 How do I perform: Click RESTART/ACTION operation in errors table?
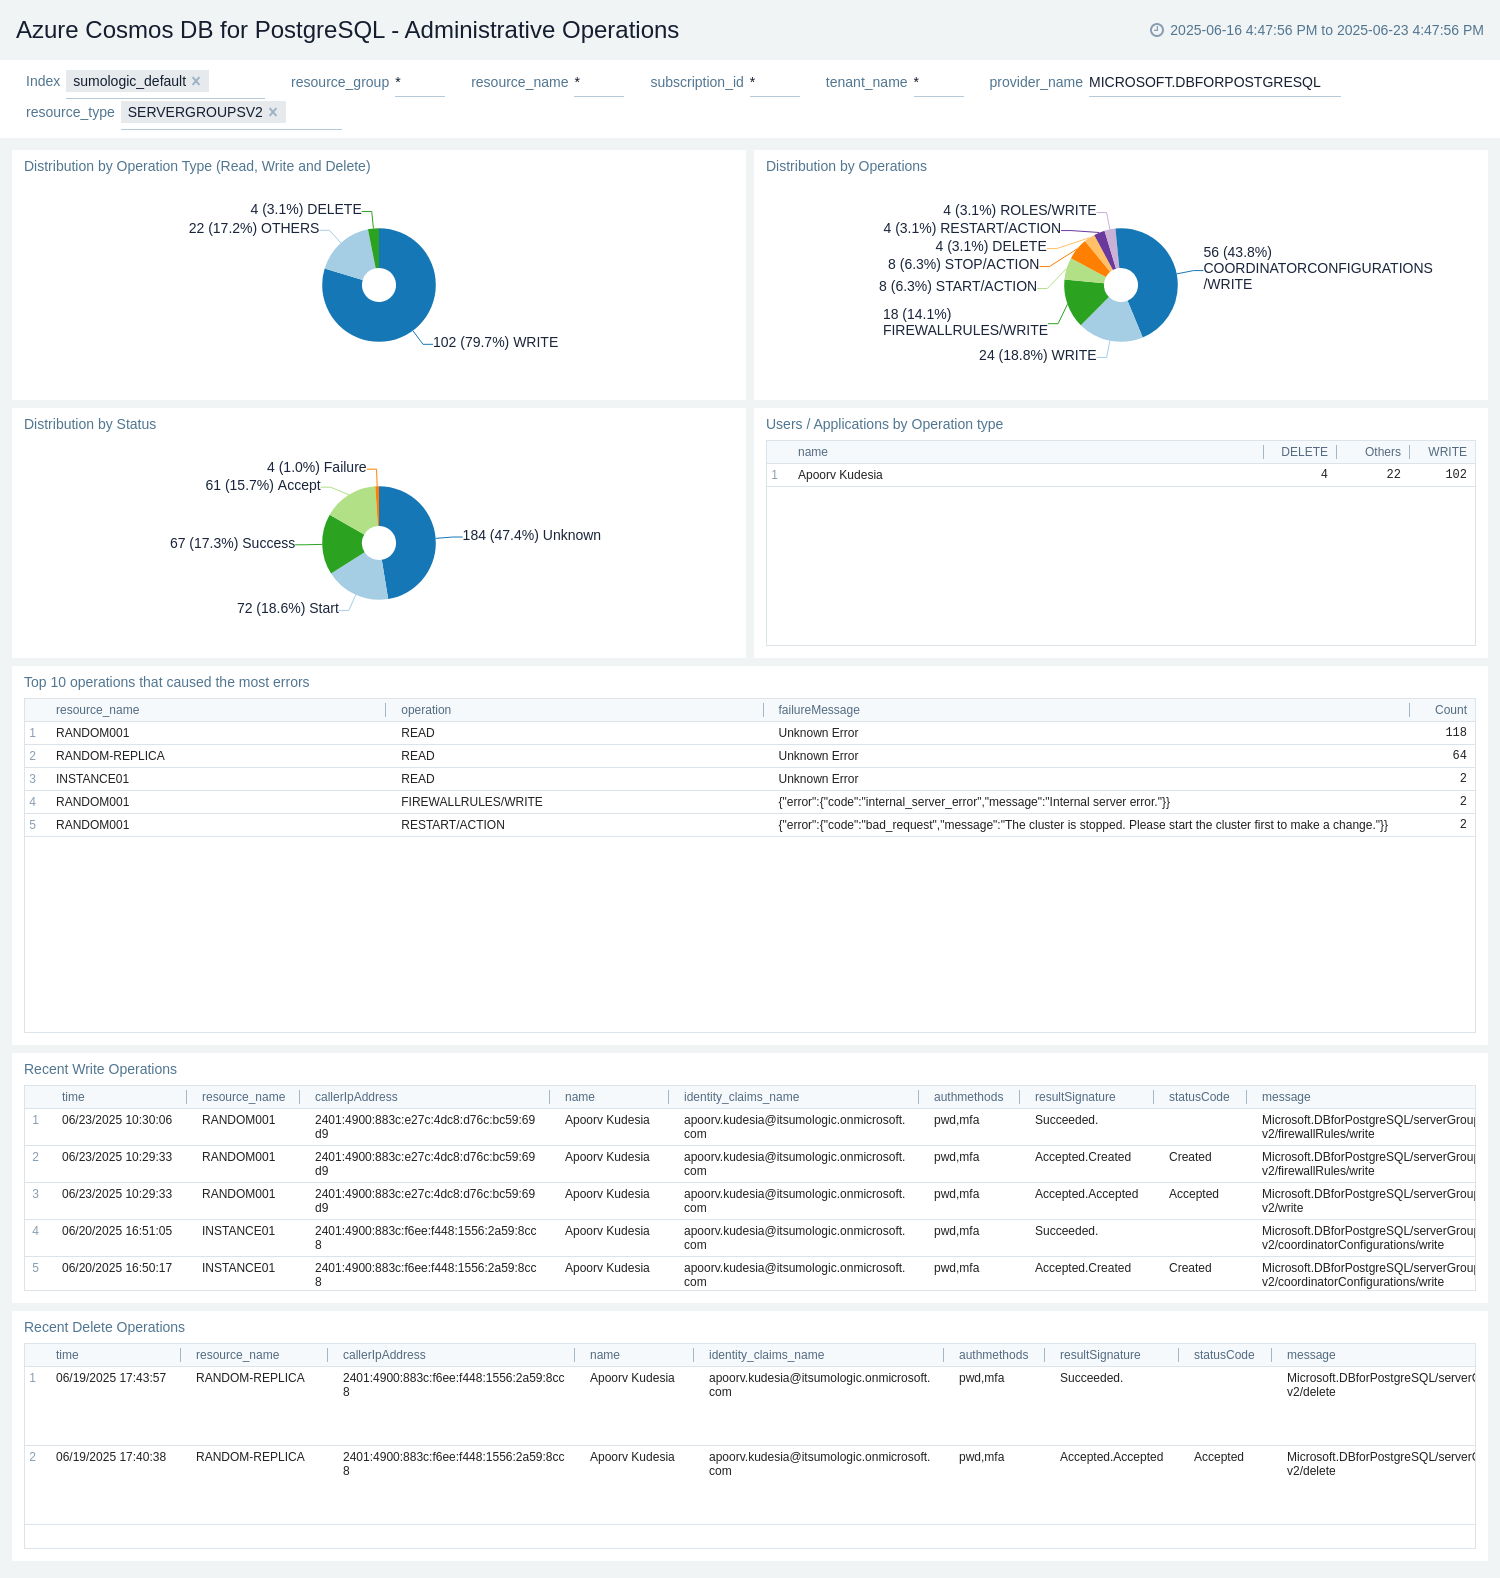click(453, 825)
